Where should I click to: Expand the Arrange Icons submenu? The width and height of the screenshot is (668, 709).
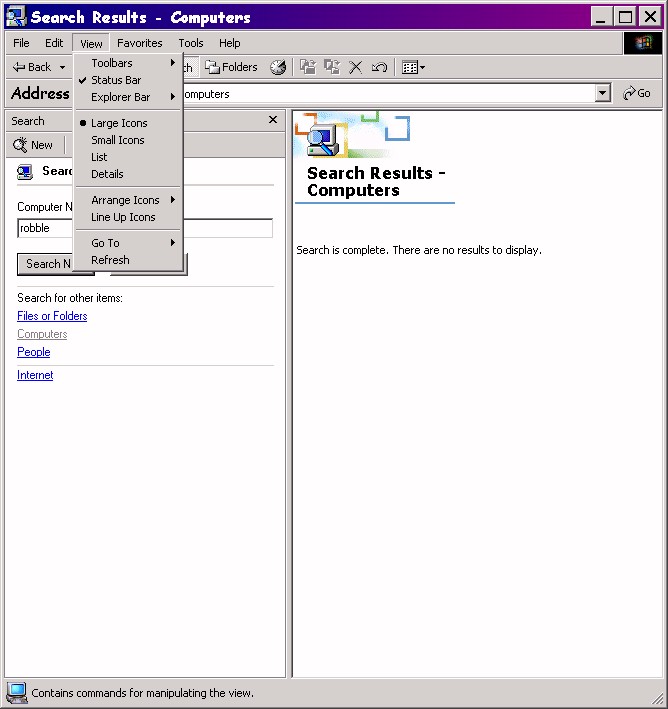point(128,200)
